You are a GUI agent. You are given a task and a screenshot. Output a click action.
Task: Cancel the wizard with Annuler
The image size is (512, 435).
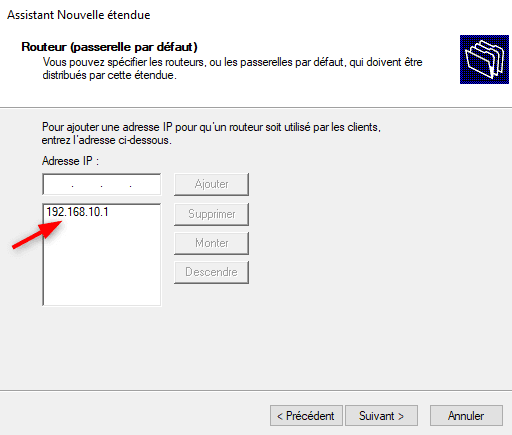tap(466, 416)
